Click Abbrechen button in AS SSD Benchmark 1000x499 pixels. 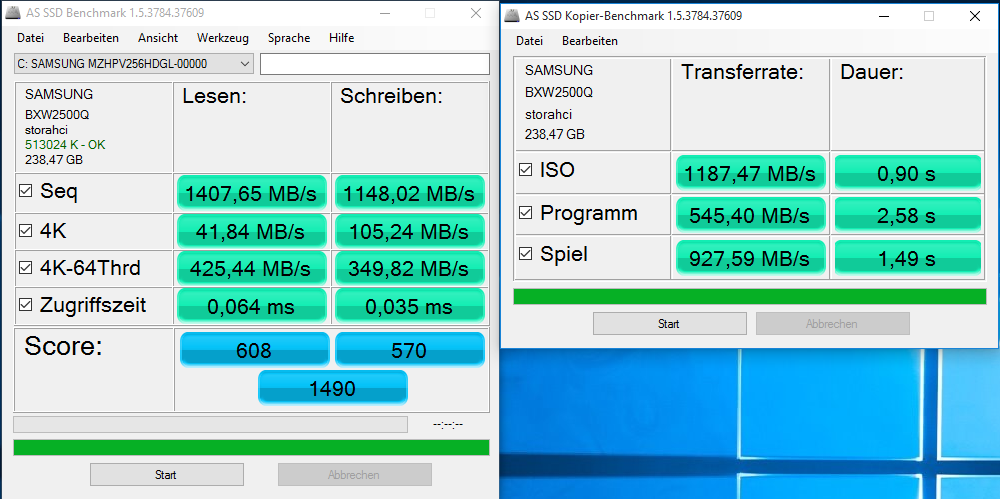click(x=354, y=475)
